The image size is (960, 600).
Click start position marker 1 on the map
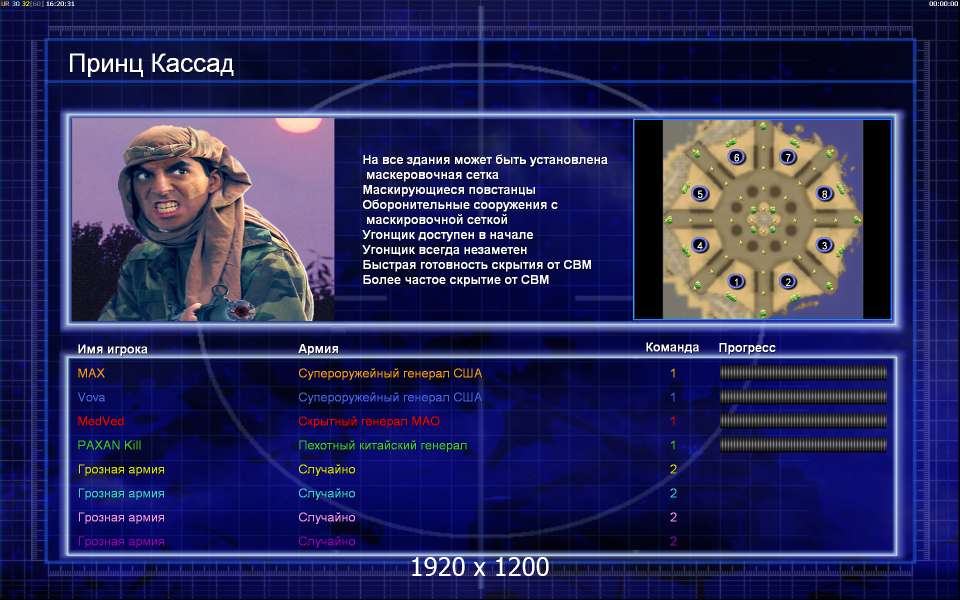[736, 282]
